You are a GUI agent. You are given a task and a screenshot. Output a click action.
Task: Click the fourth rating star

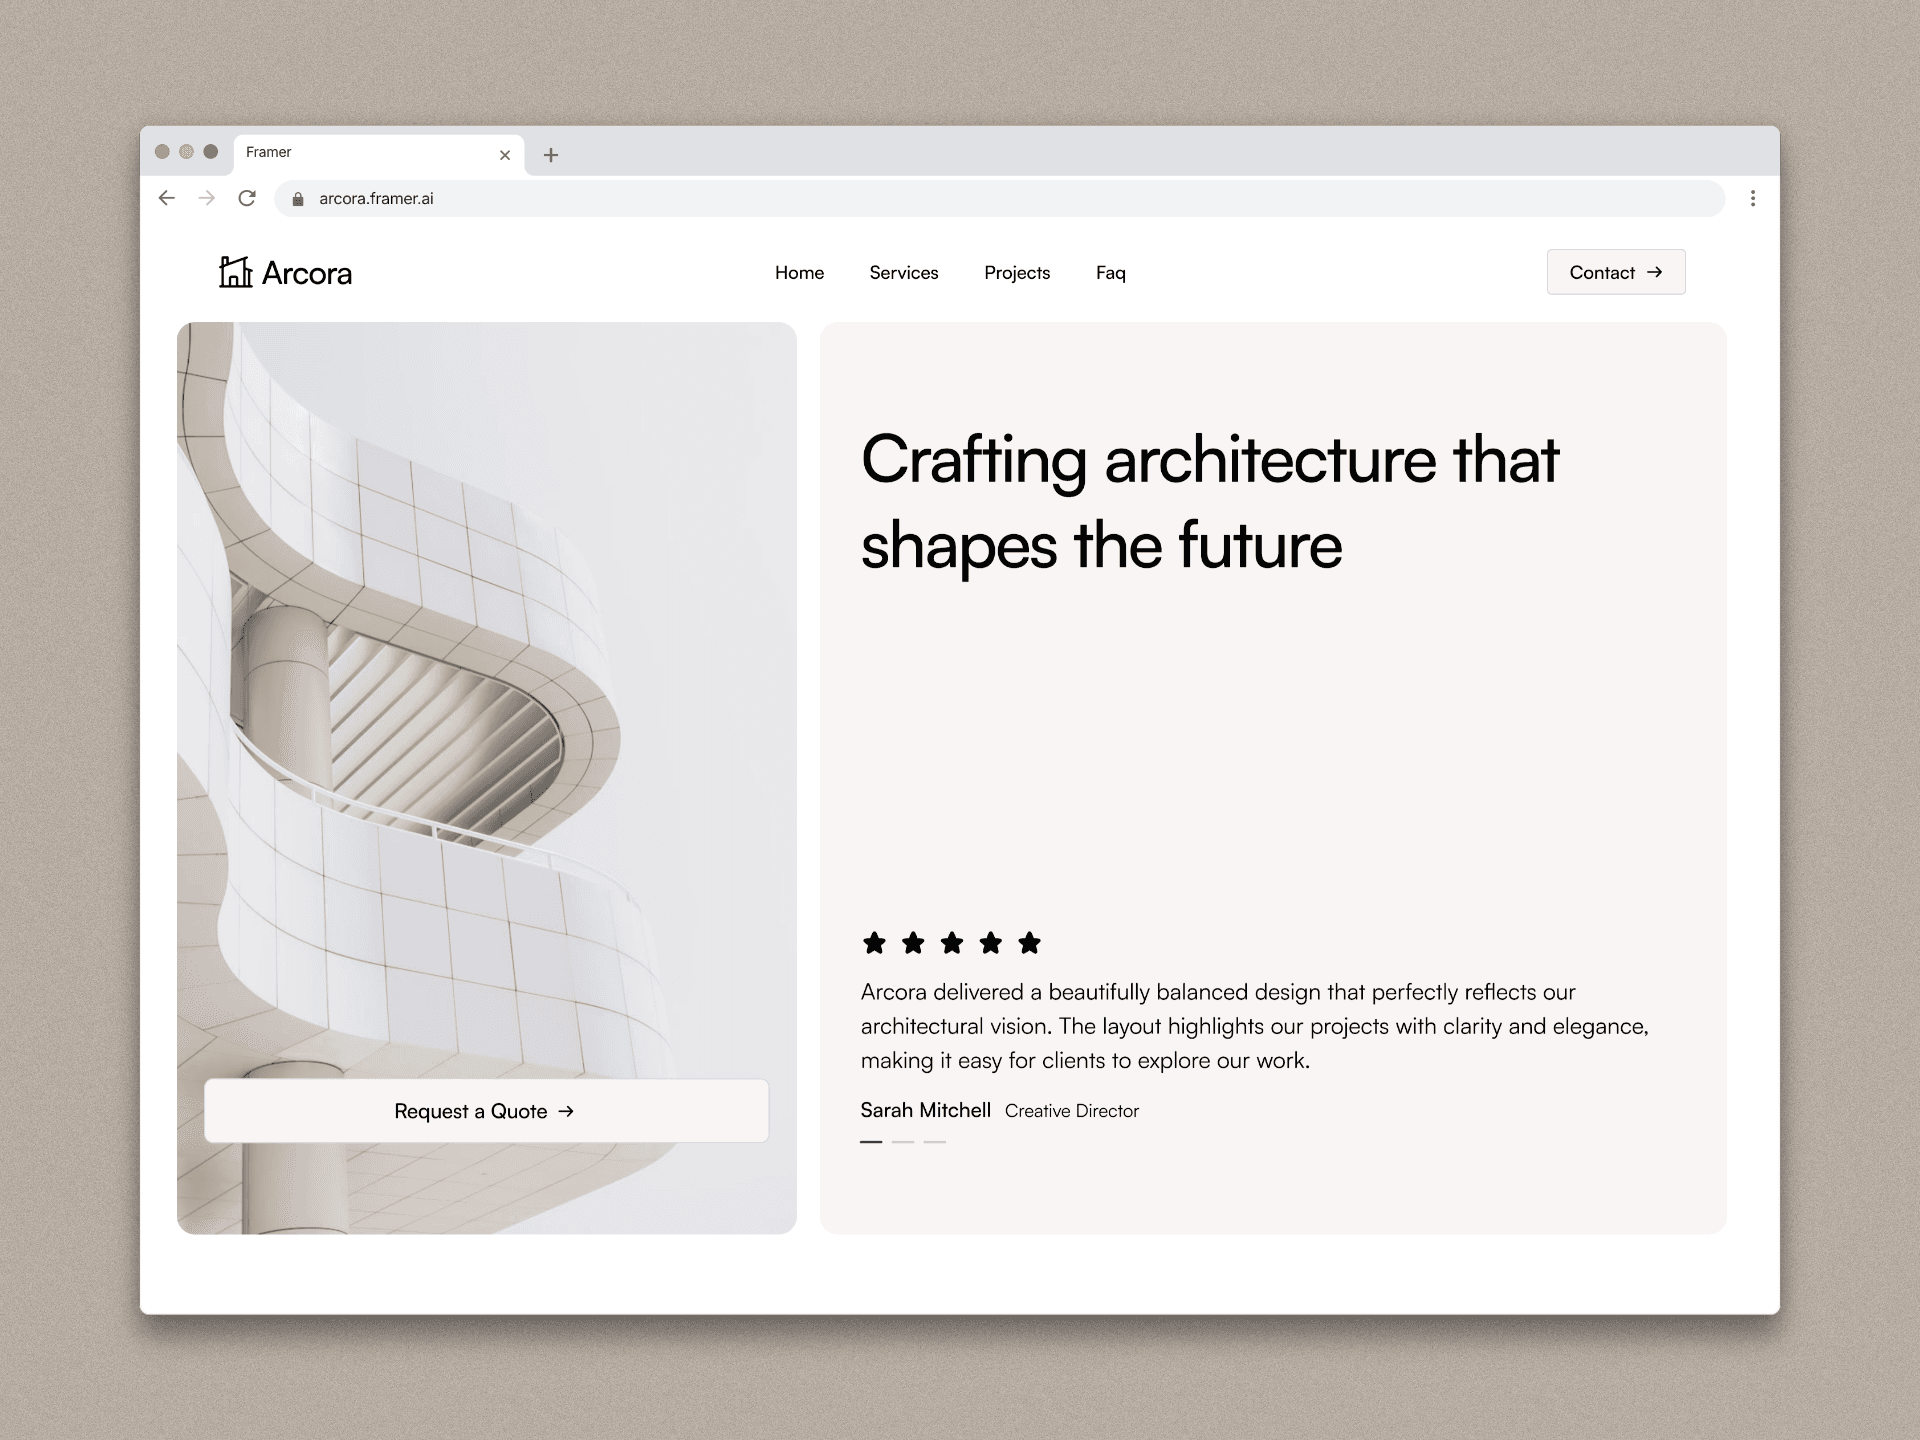point(991,942)
